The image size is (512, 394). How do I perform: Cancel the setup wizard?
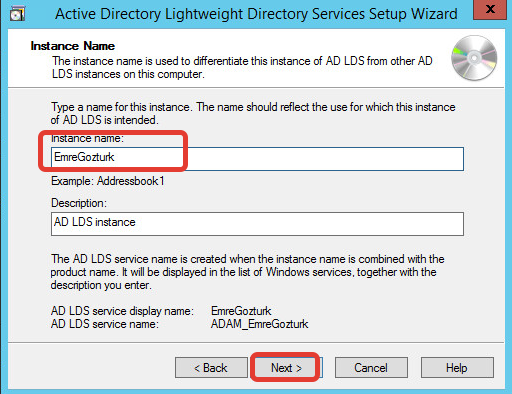(371, 368)
